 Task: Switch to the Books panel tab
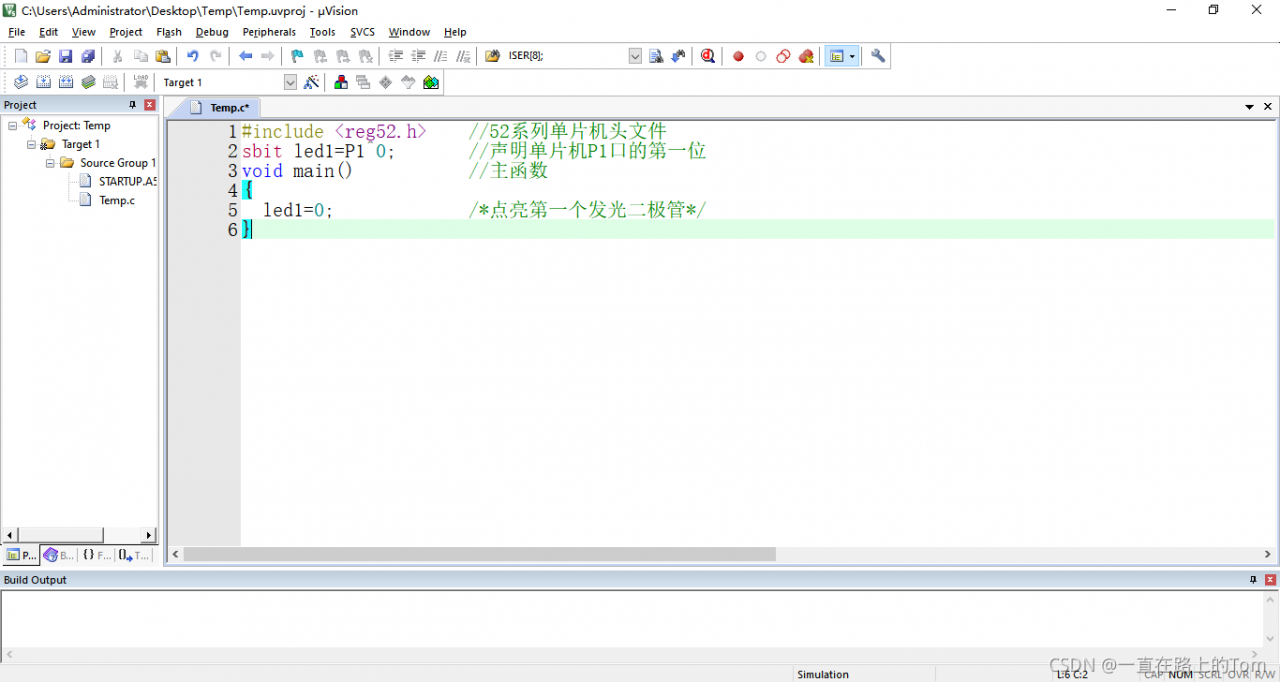pyautogui.click(x=59, y=554)
